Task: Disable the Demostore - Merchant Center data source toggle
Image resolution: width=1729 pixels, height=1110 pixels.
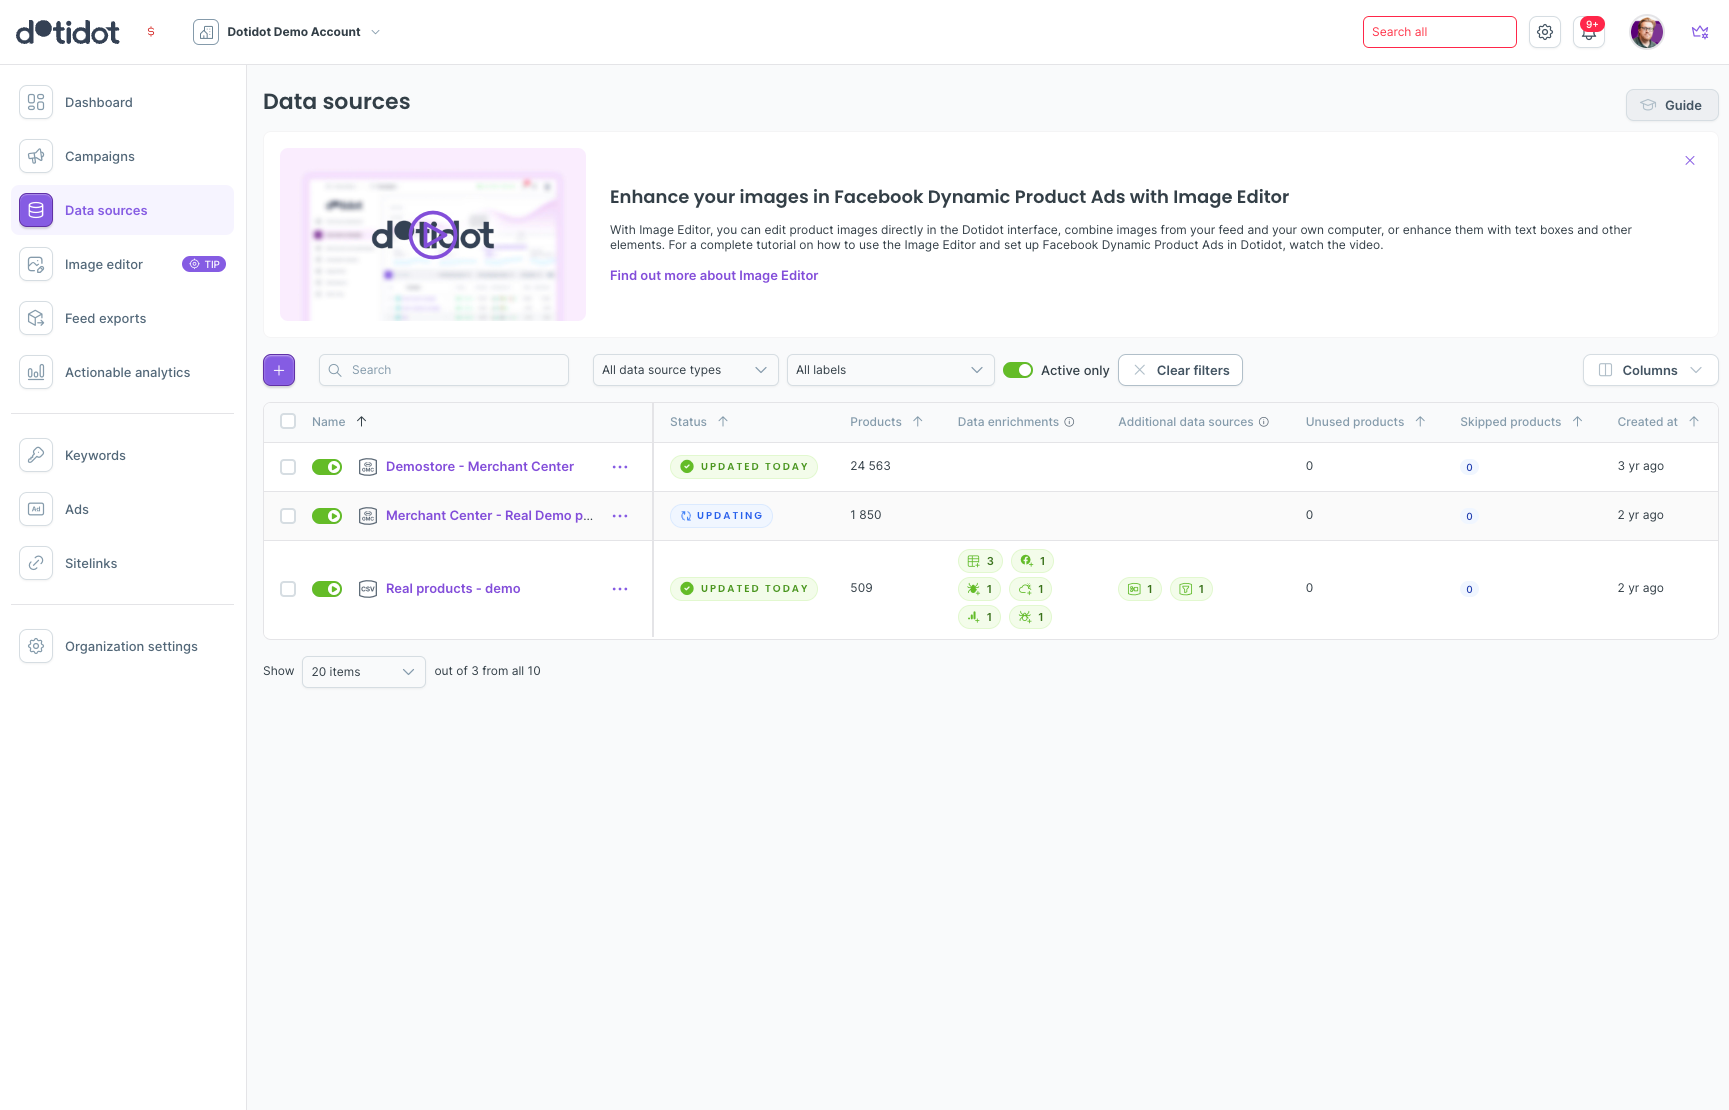Action: pos(327,467)
